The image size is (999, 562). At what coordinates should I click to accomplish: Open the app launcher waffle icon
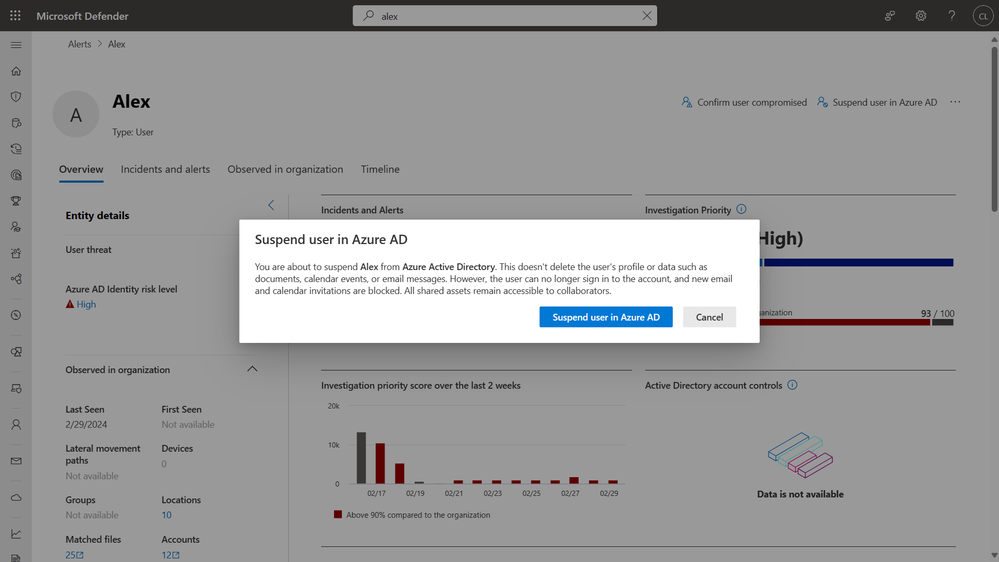[x=15, y=15]
